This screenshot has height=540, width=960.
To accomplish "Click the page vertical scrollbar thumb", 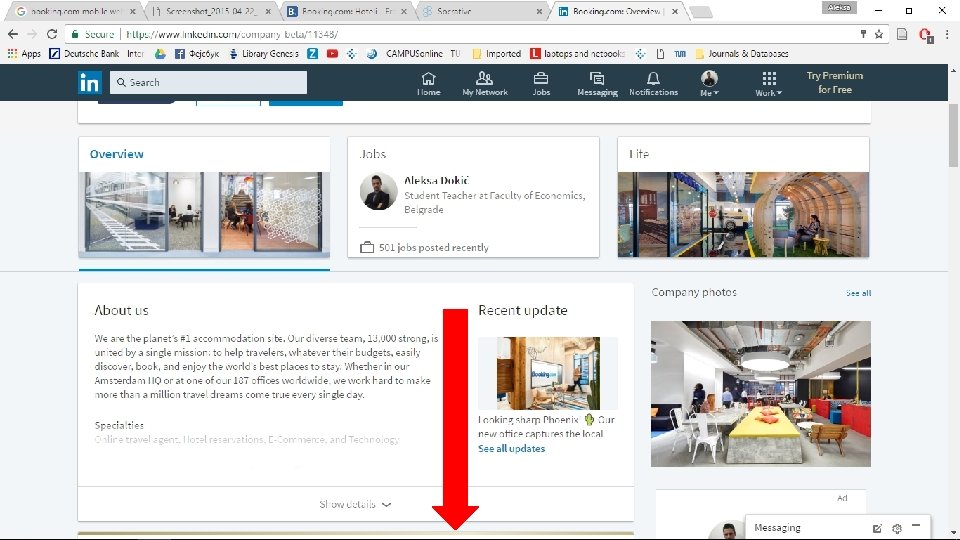I will (x=953, y=135).
